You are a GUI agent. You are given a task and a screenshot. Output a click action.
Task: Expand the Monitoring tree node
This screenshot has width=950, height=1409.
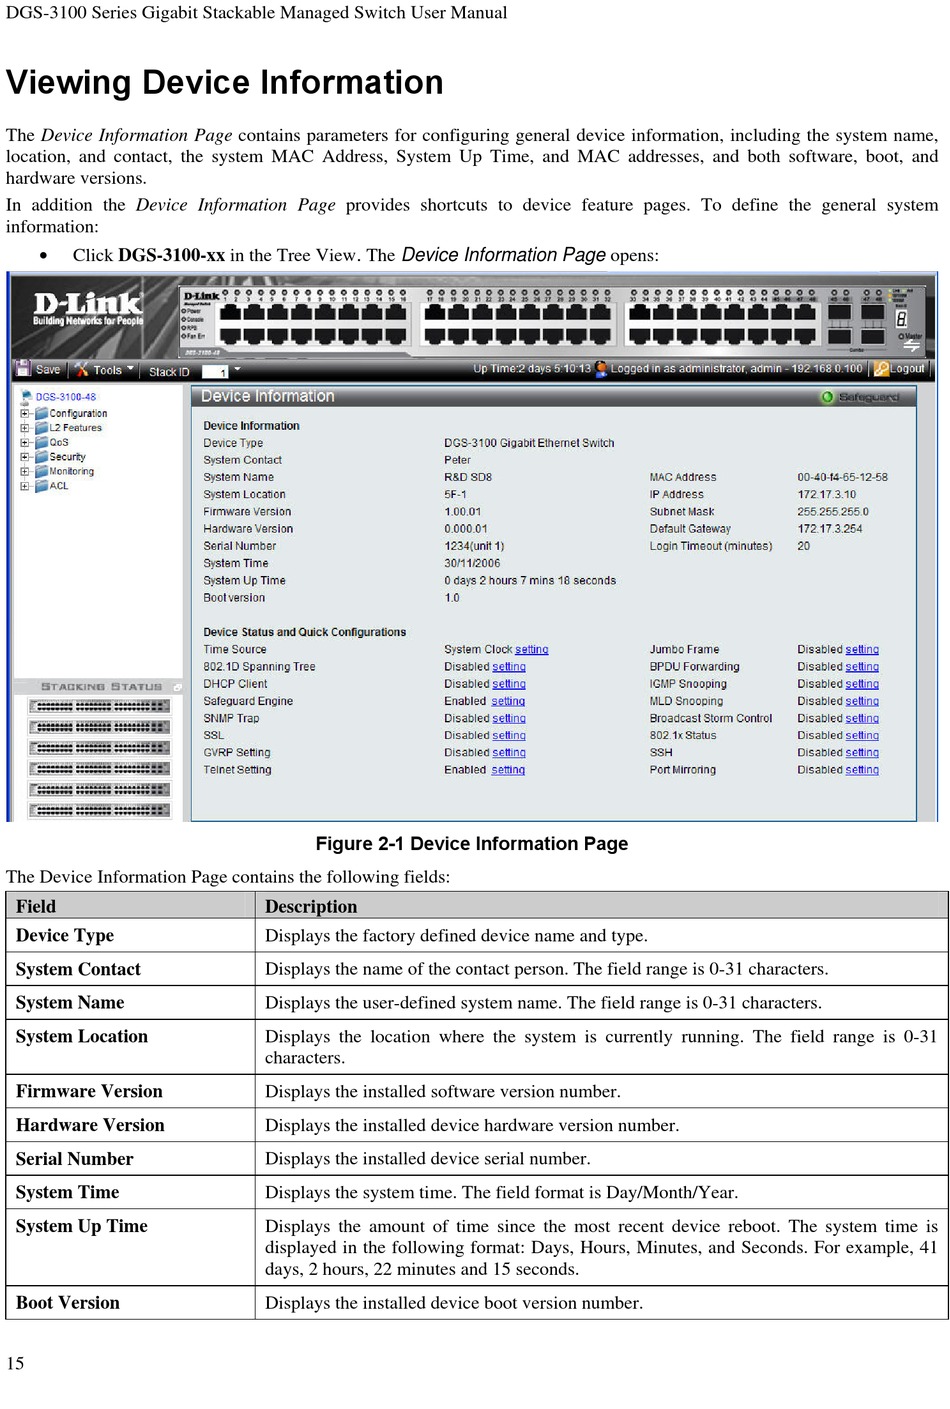[25, 471]
